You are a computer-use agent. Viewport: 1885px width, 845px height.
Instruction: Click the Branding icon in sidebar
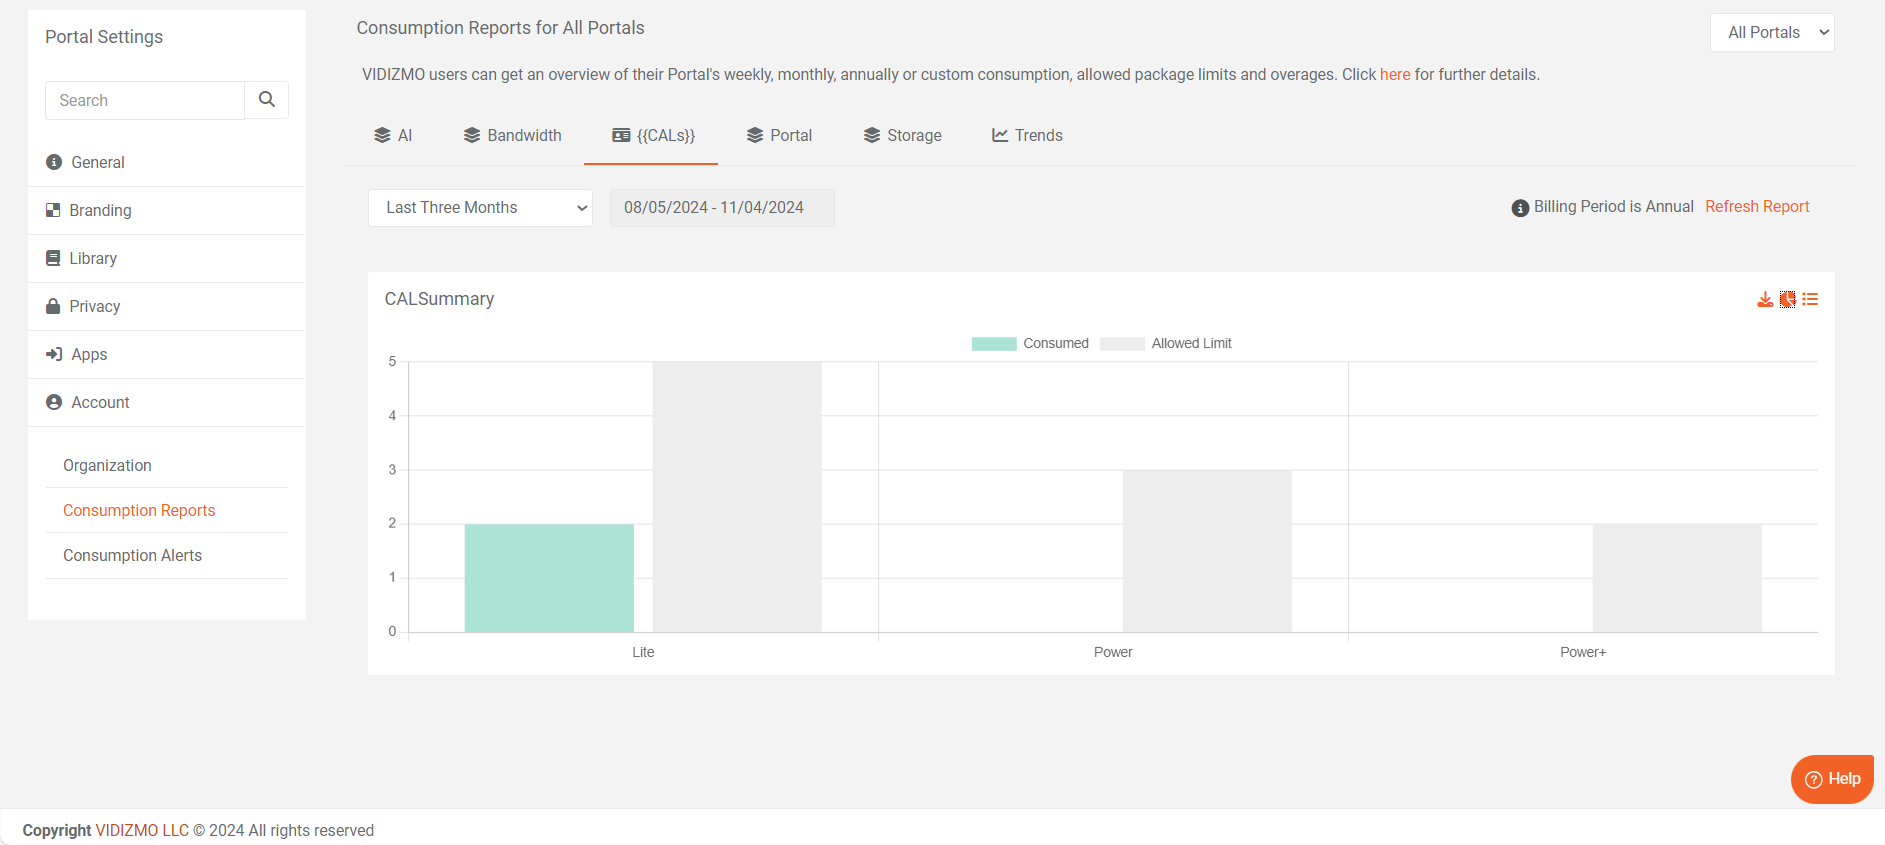click(x=53, y=210)
